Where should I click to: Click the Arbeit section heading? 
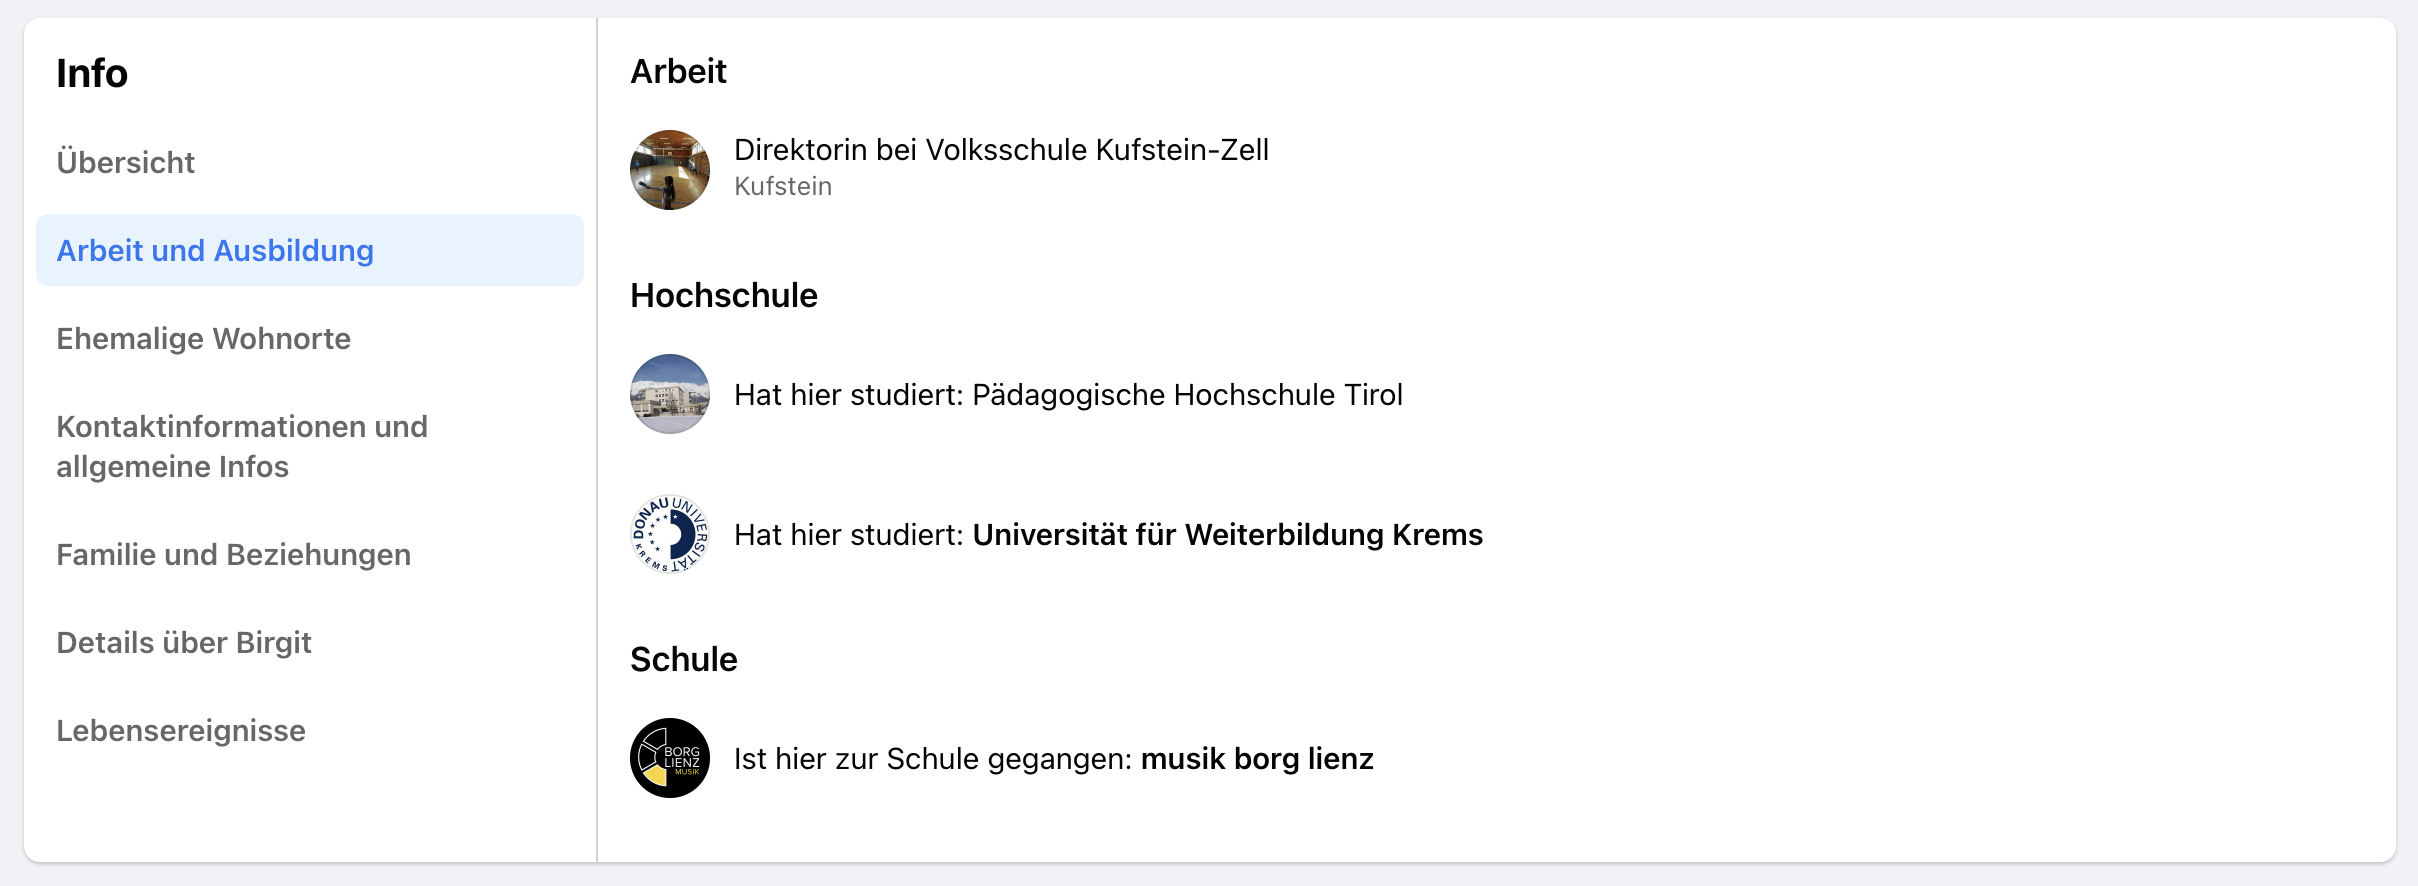[678, 71]
